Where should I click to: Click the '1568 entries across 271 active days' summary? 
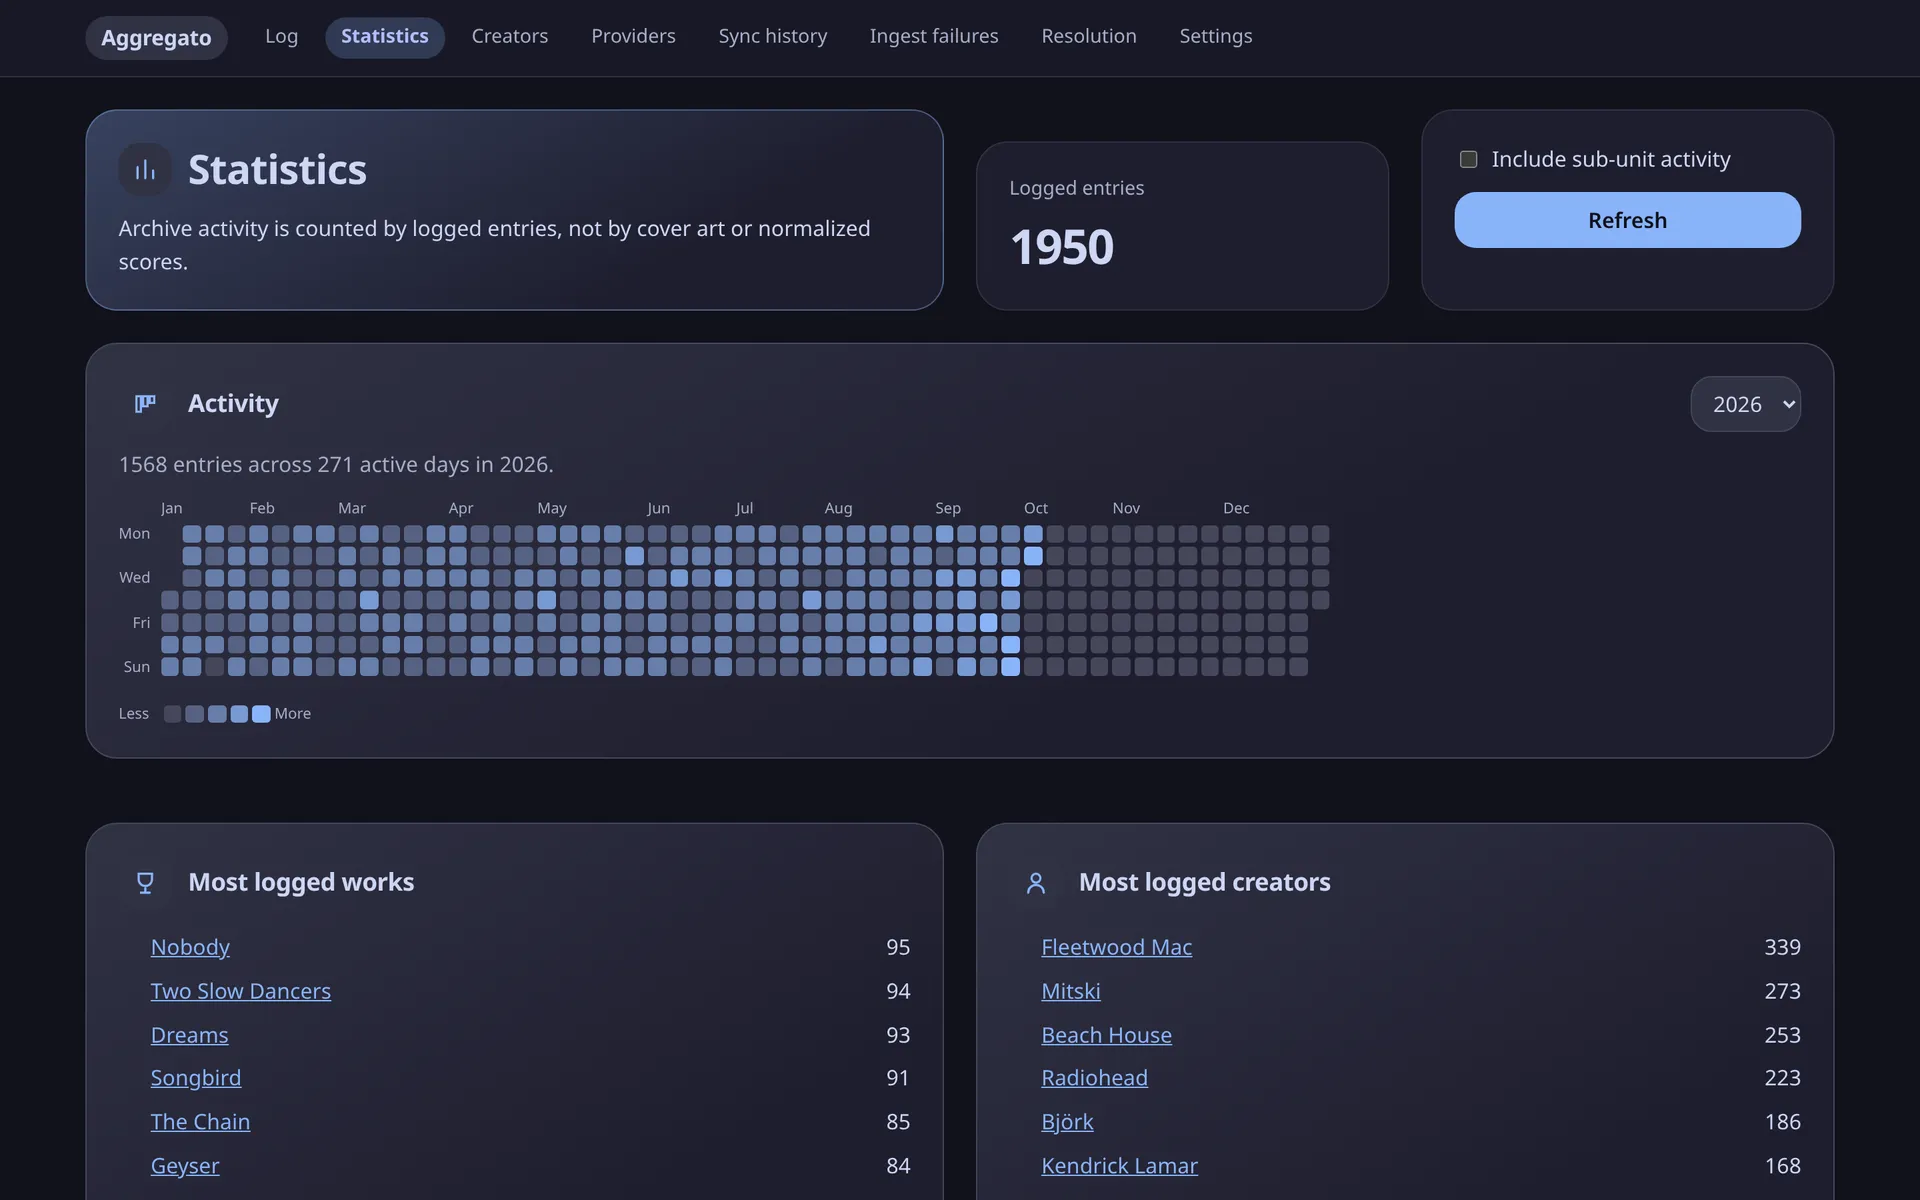point(336,465)
